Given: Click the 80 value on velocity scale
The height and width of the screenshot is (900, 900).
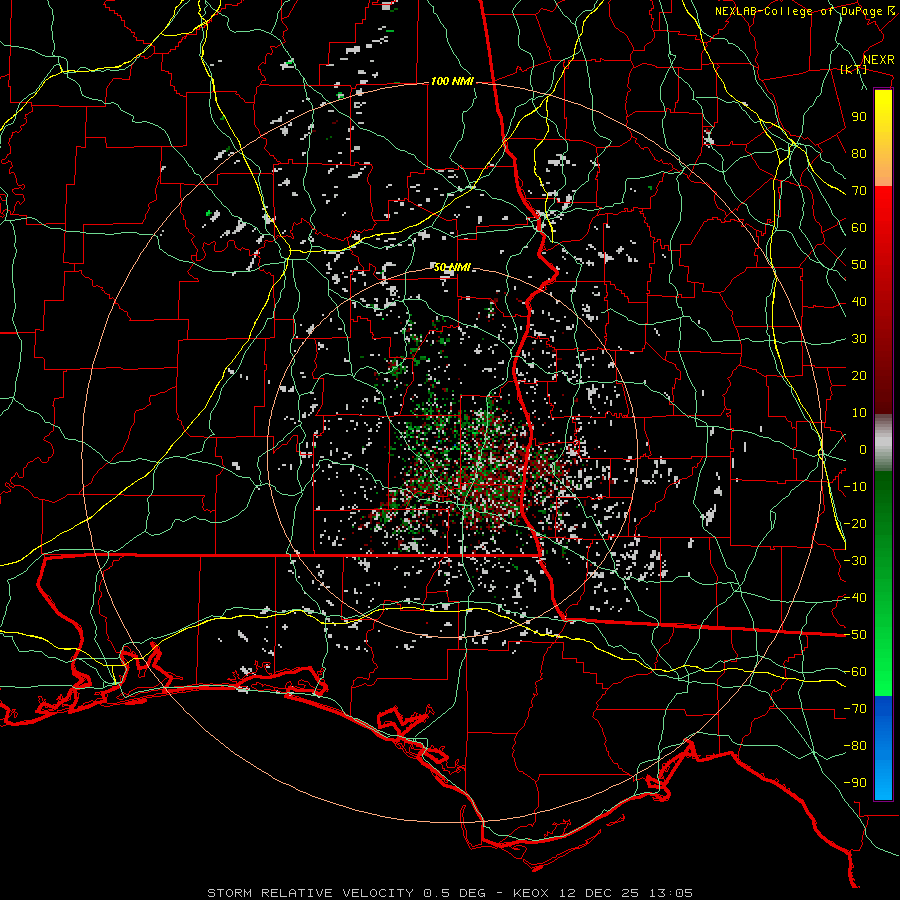Looking at the screenshot, I should coord(859,154).
